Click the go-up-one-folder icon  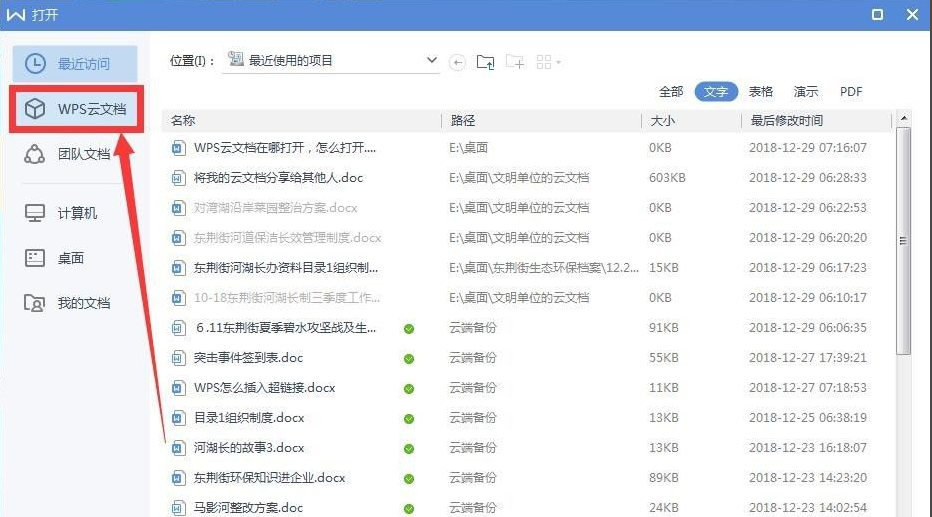pos(486,62)
